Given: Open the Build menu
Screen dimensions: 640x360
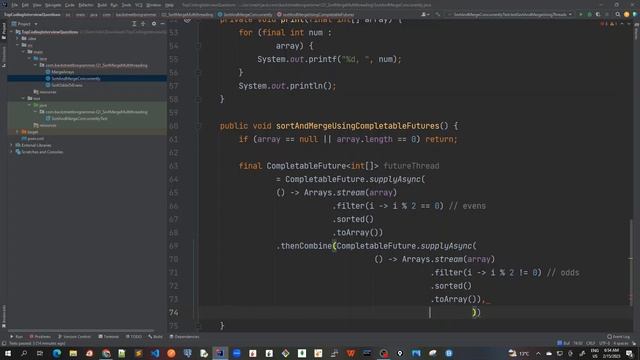Looking at the screenshot, I should coord(102,5).
